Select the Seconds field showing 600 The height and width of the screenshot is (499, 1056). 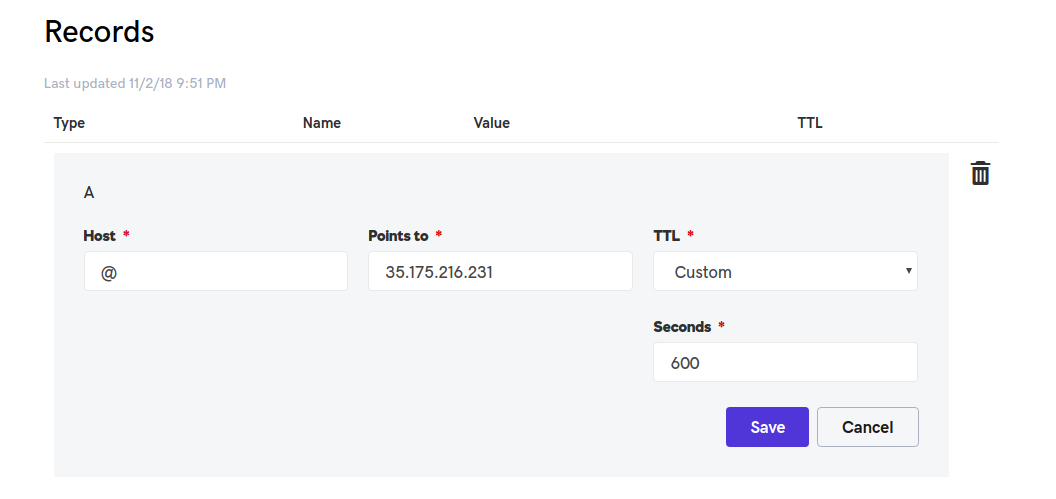tap(785, 362)
